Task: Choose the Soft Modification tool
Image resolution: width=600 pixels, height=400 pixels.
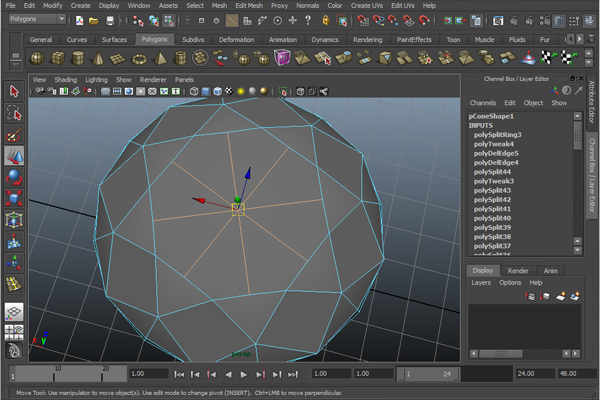Action: click(x=14, y=242)
